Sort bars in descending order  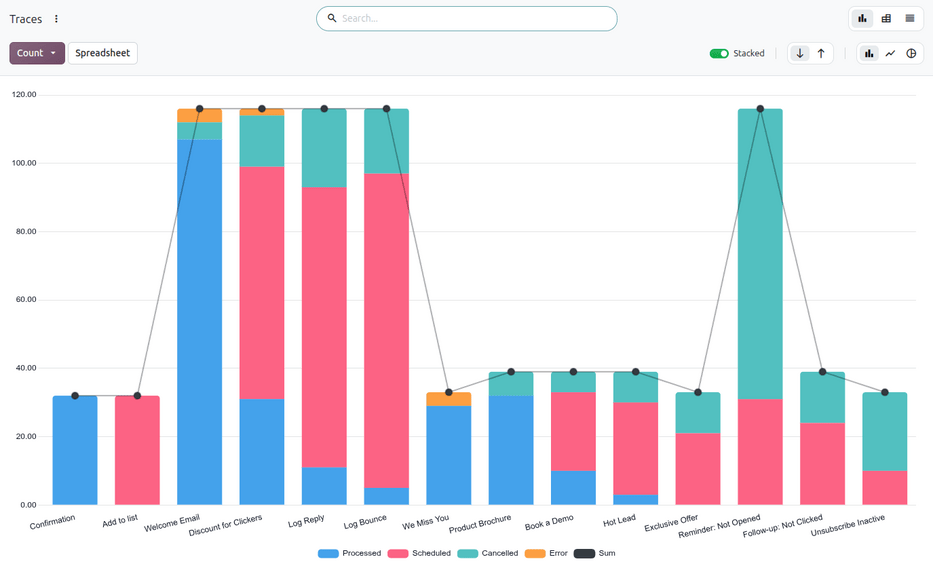(800, 54)
